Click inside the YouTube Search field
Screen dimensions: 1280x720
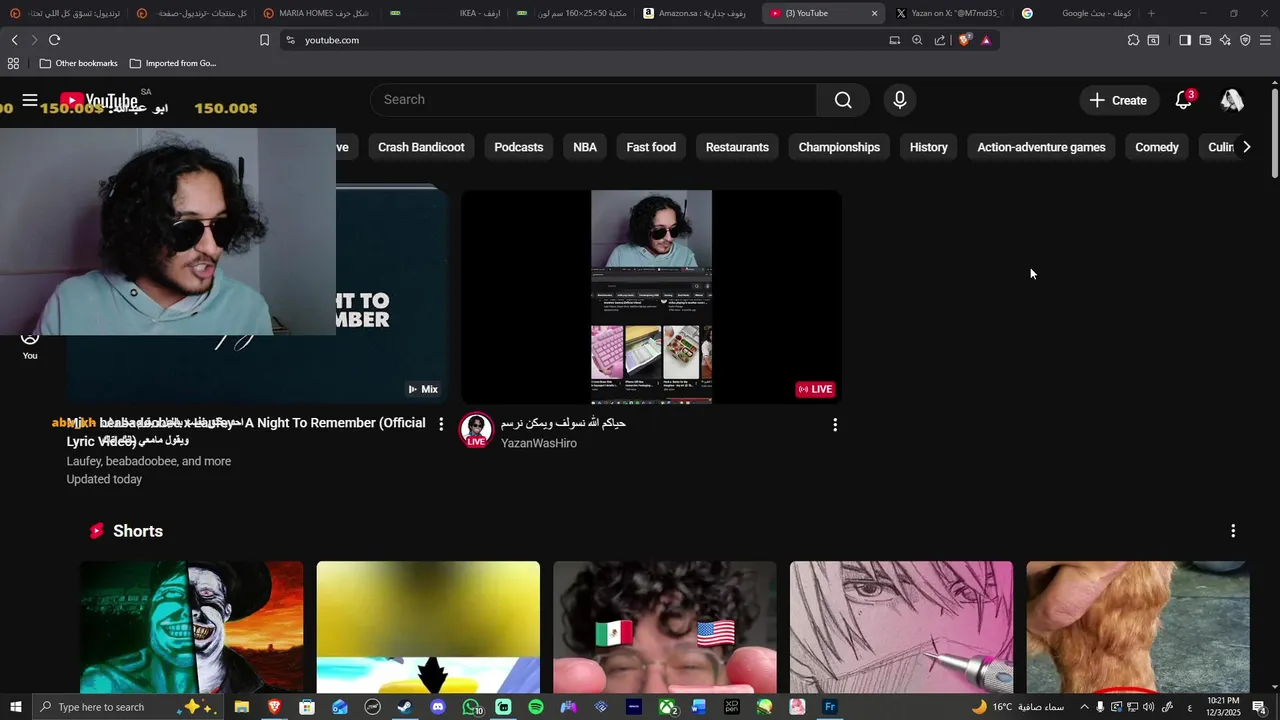594,100
